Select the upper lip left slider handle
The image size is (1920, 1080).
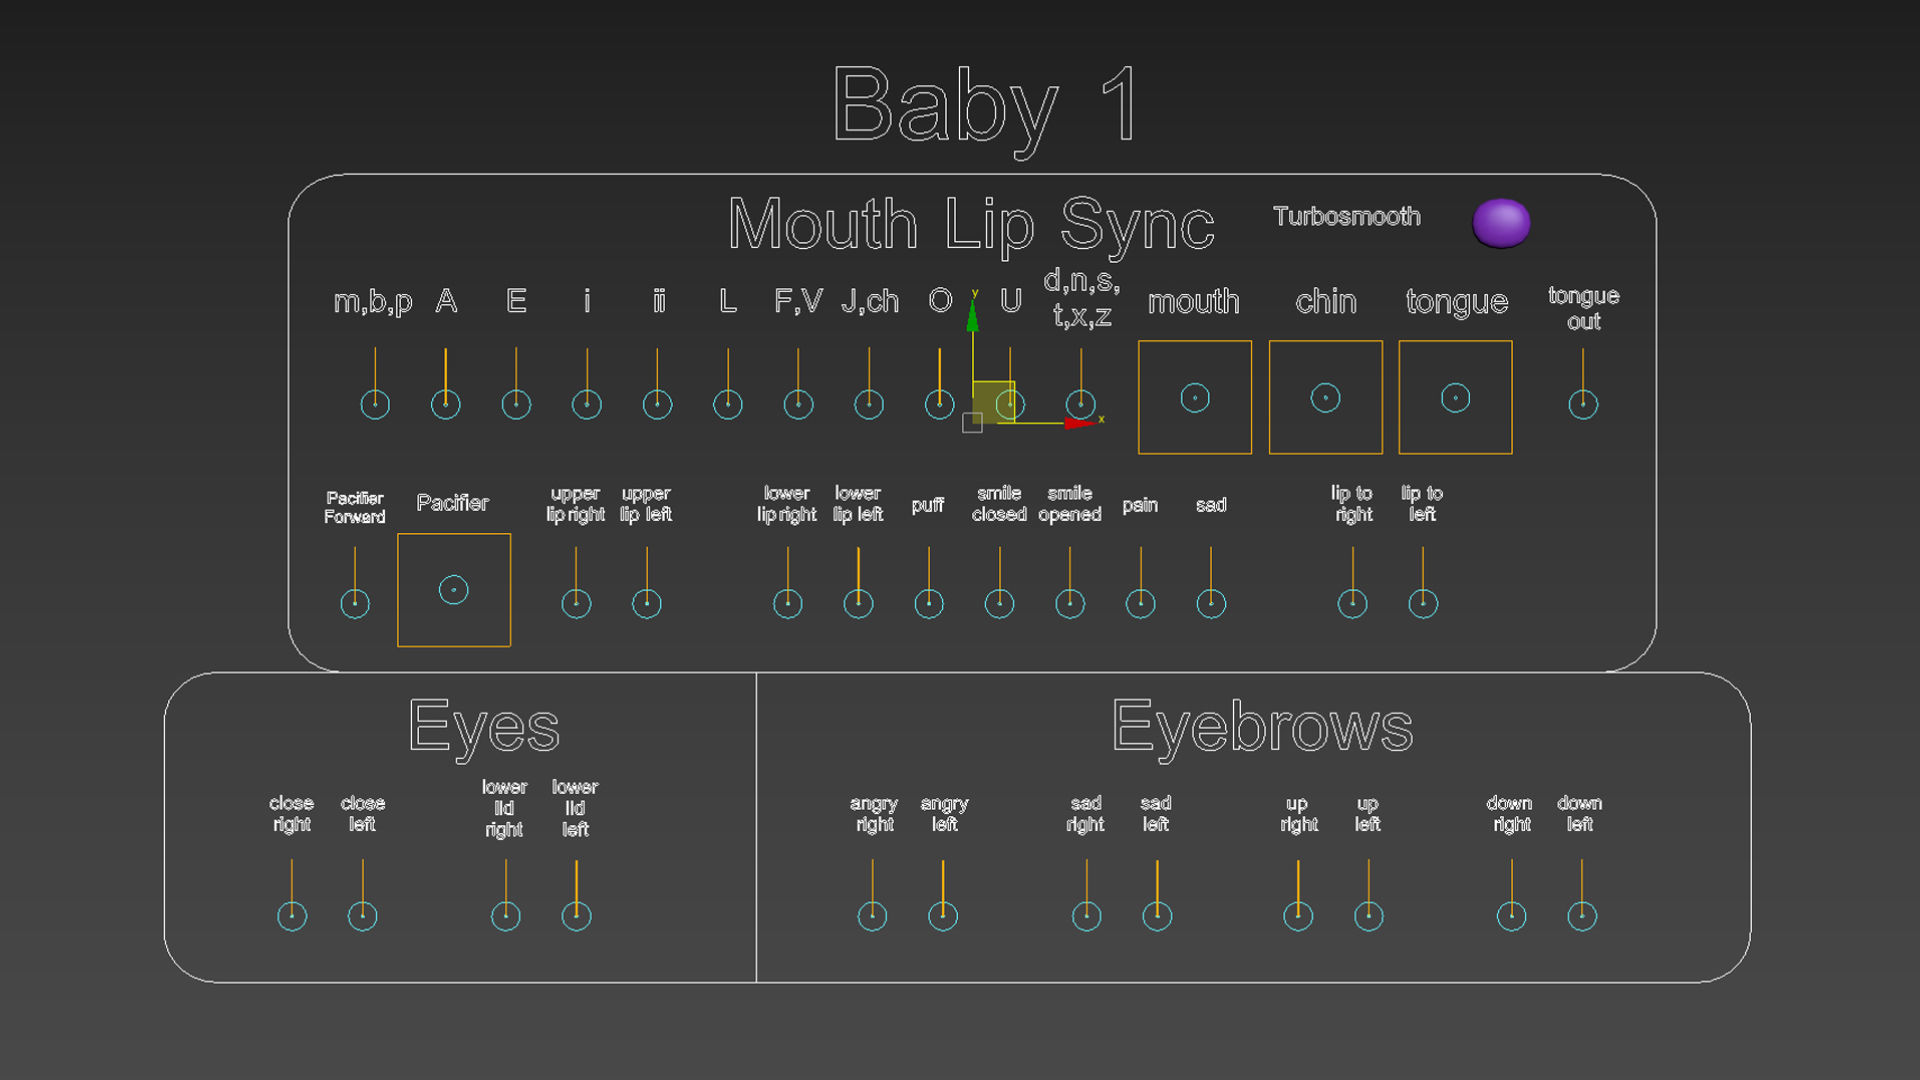[x=647, y=604]
